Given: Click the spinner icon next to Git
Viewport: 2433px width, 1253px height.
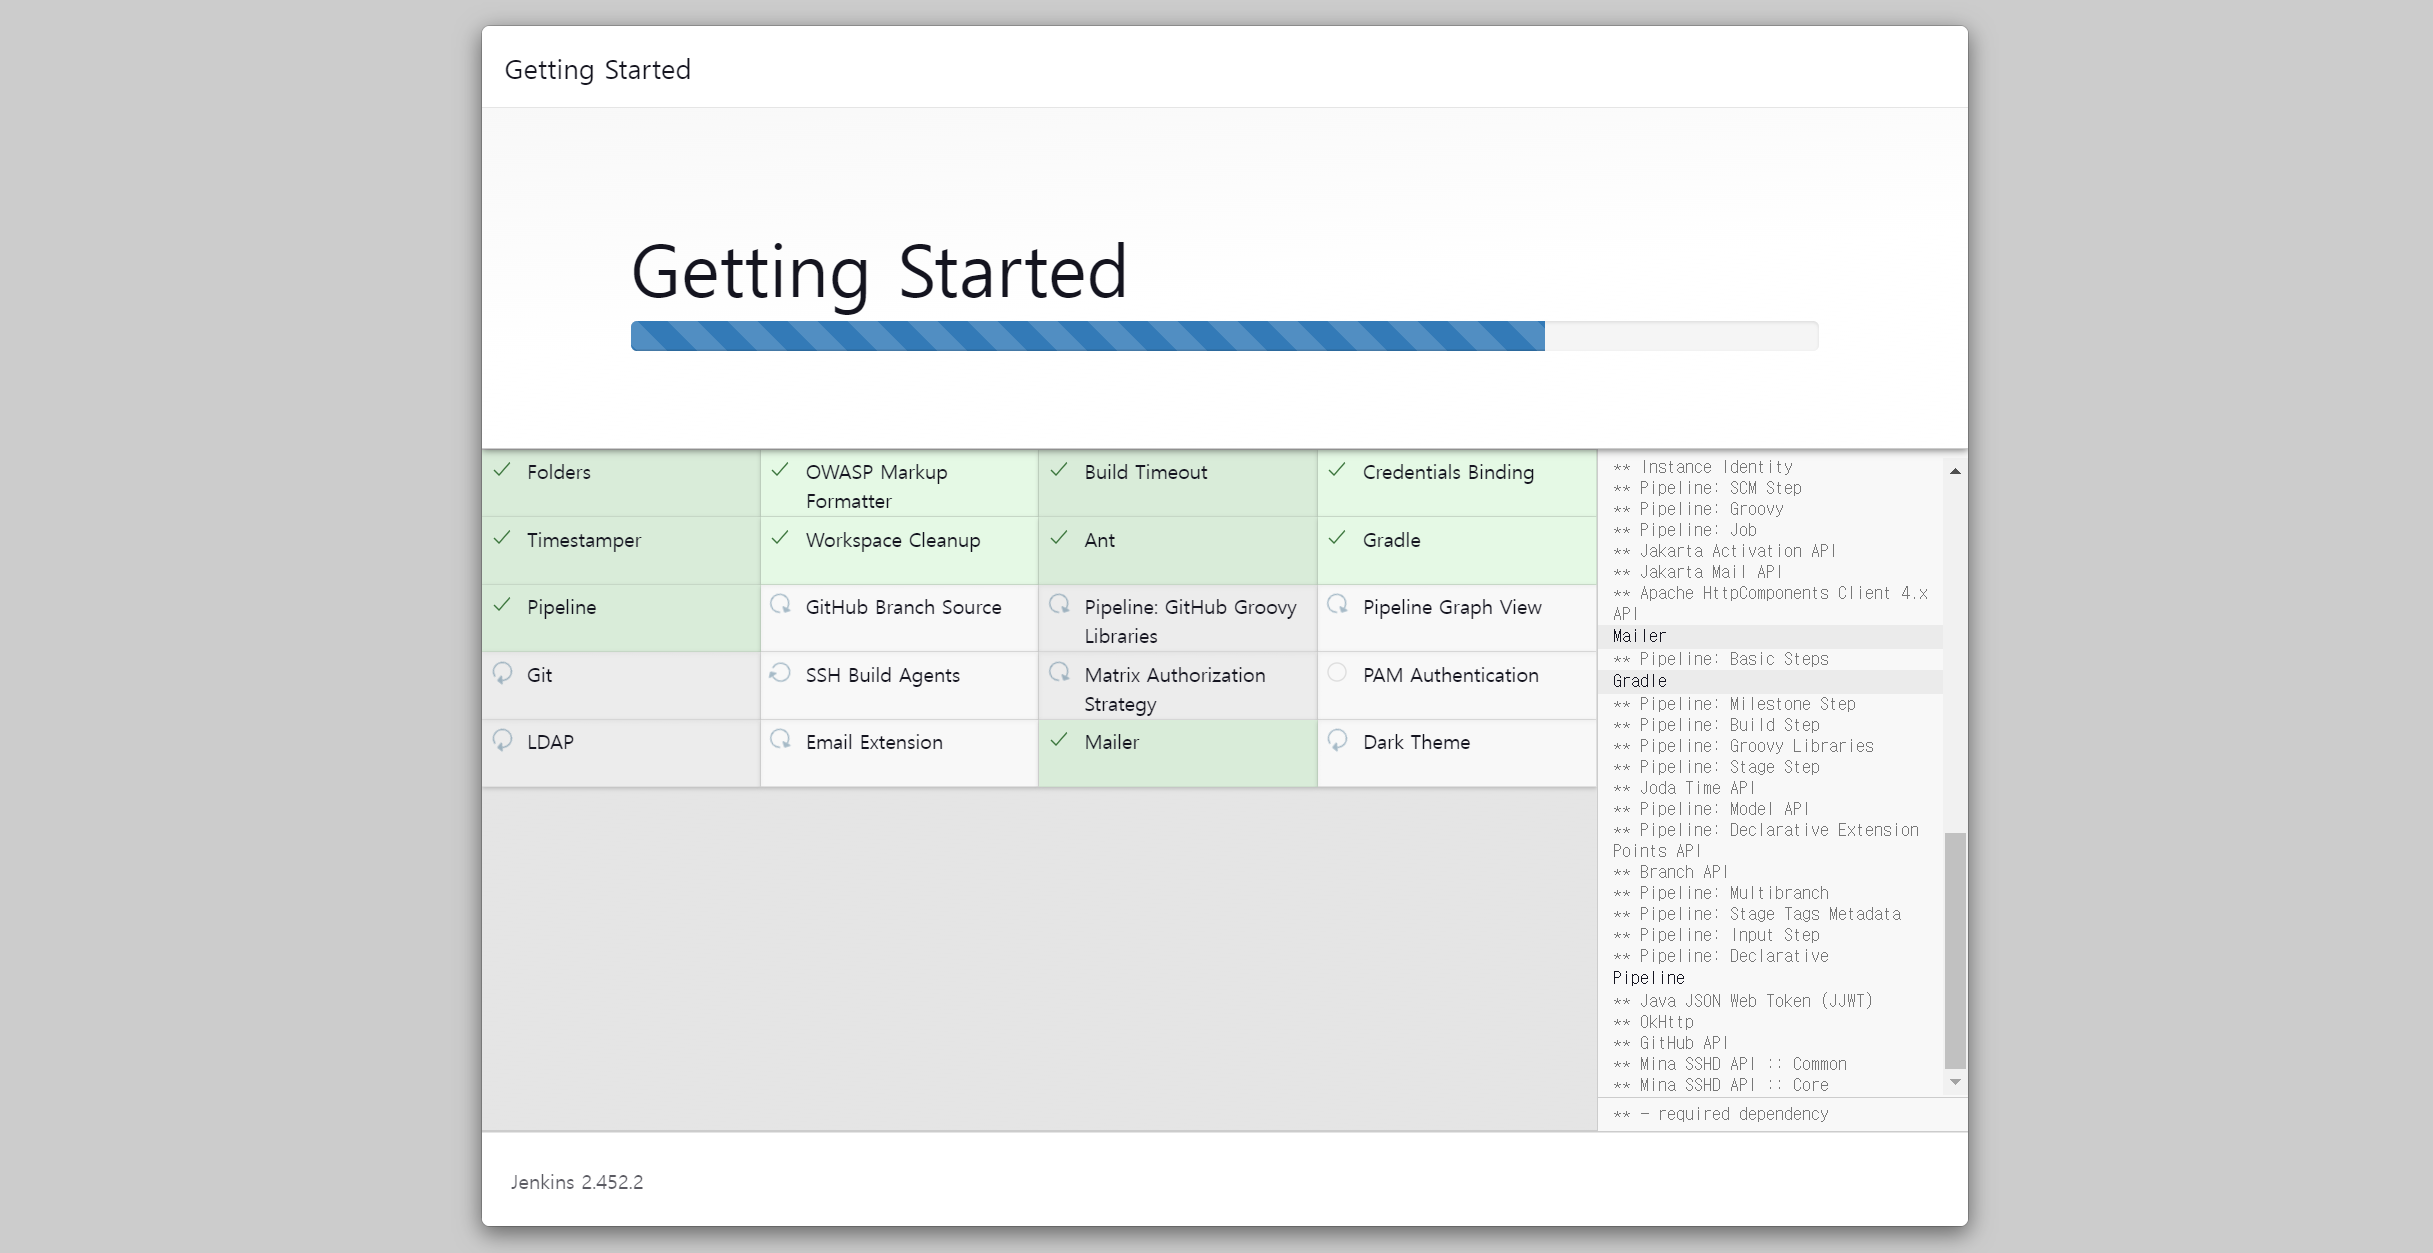Looking at the screenshot, I should (502, 673).
